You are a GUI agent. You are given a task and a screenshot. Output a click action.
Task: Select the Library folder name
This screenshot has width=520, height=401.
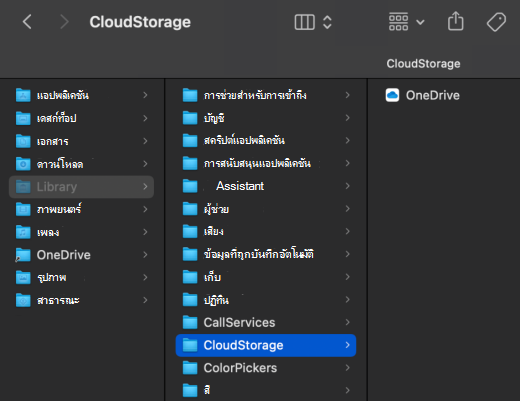click(57, 187)
